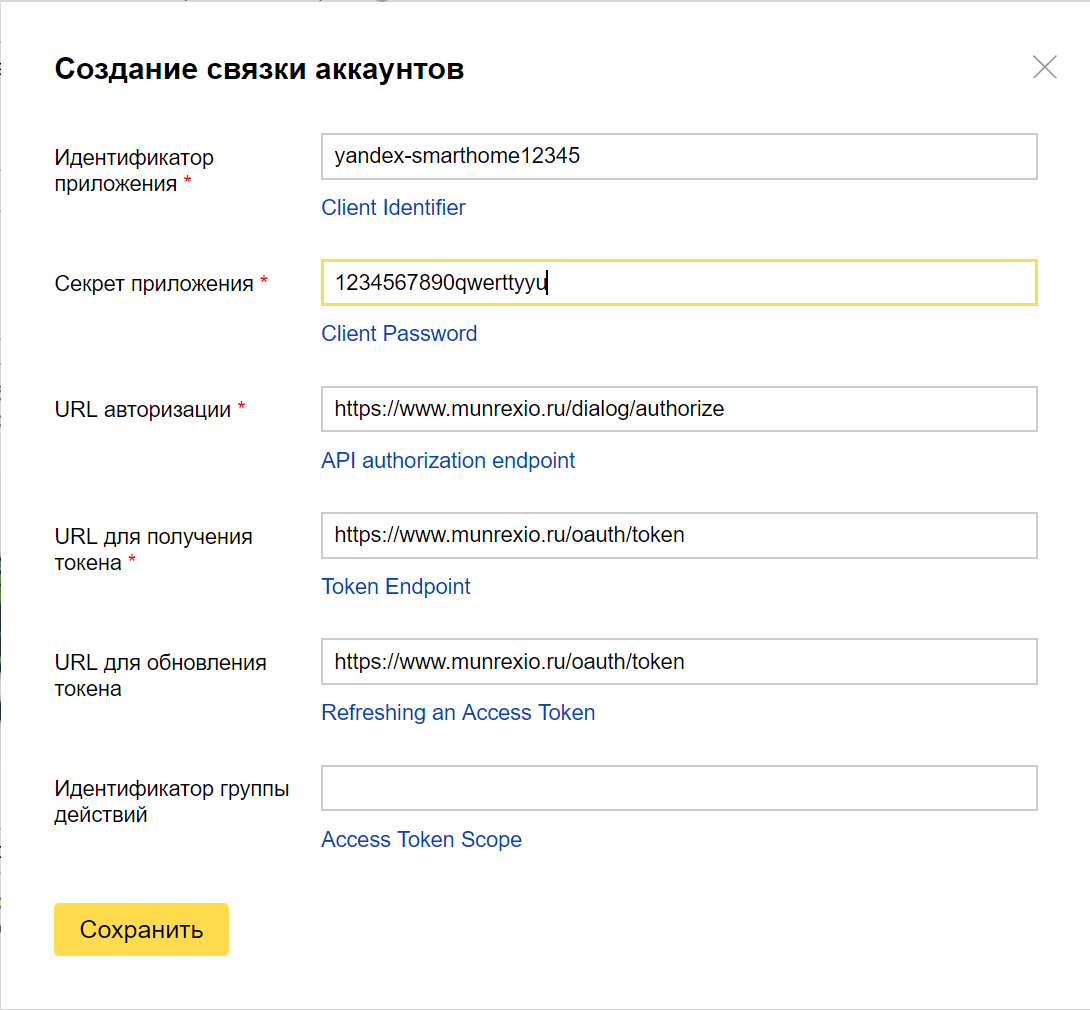Open the Client Identifier help link
The image size is (1090, 1010).
point(393,208)
